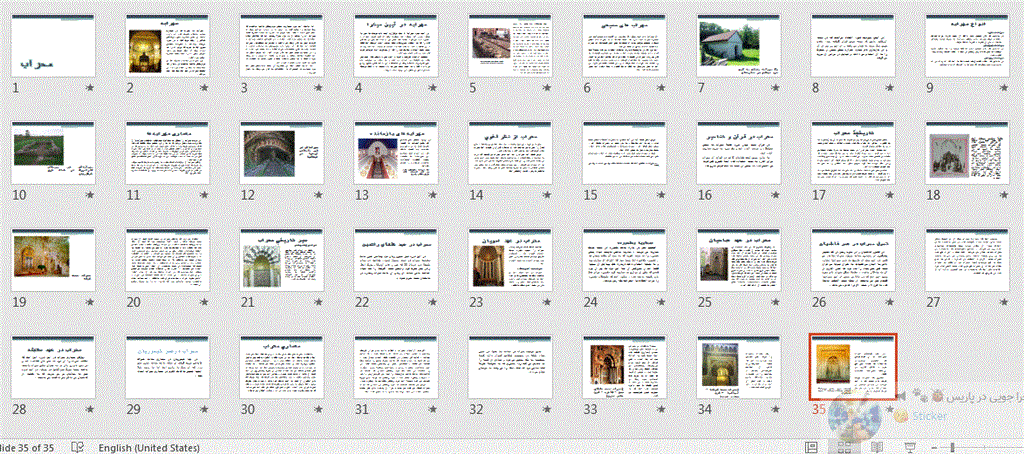The image size is (1024, 454).
Task: Select slide 10 with the landscape photo
Action: pyautogui.click(x=54, y=153)
